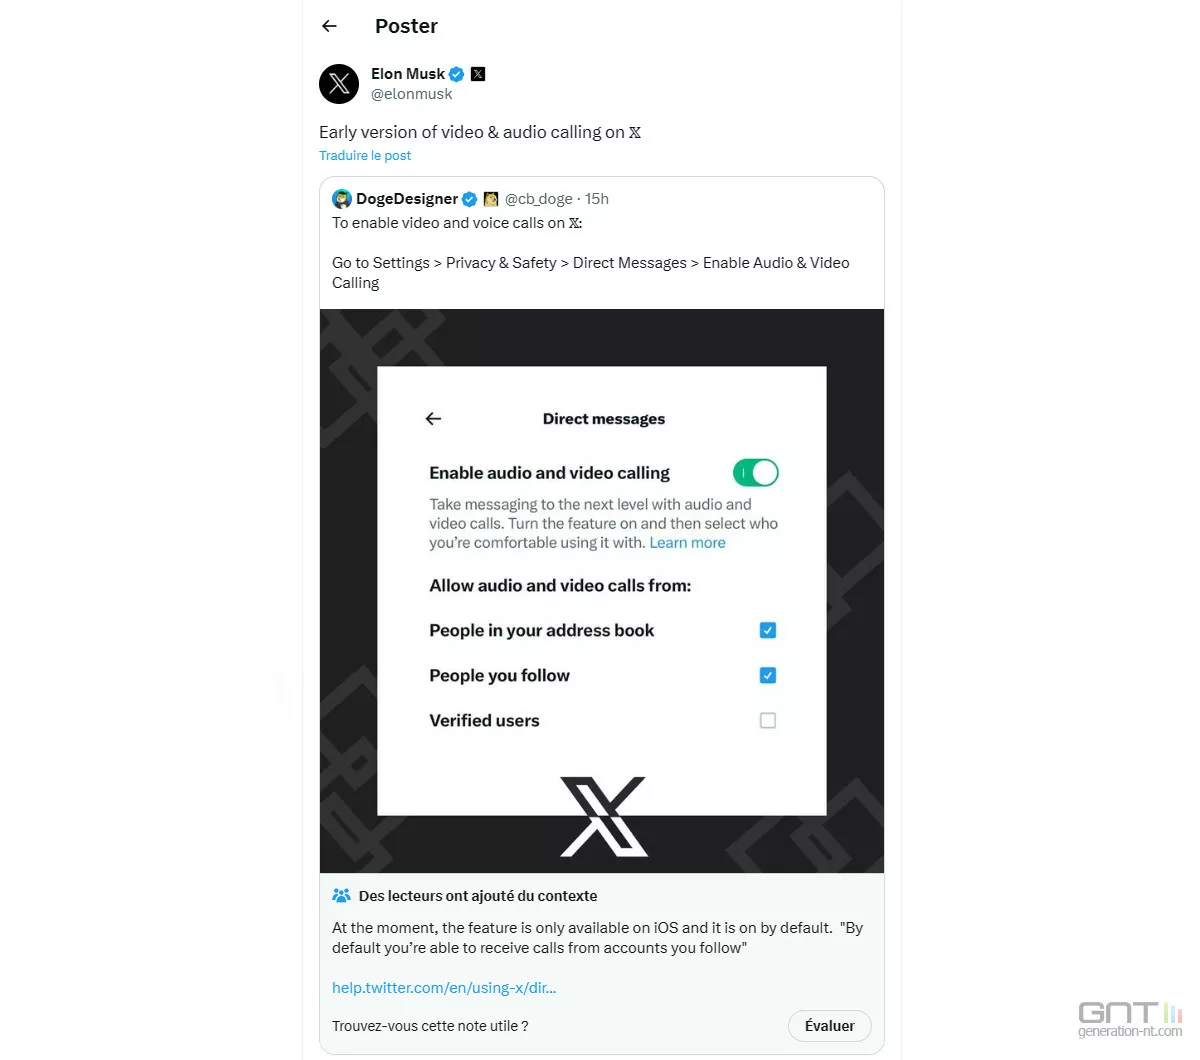Open DogeDesigner's profile avatar
This screenshot has height=1060, width=1200.
point(342,199)
